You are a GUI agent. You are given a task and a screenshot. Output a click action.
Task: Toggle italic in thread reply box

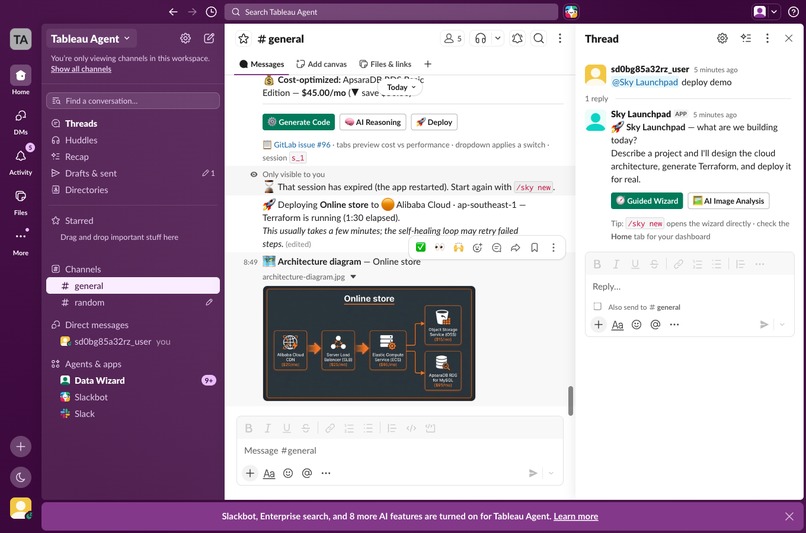pyautogui.click(x=616, y=264)
